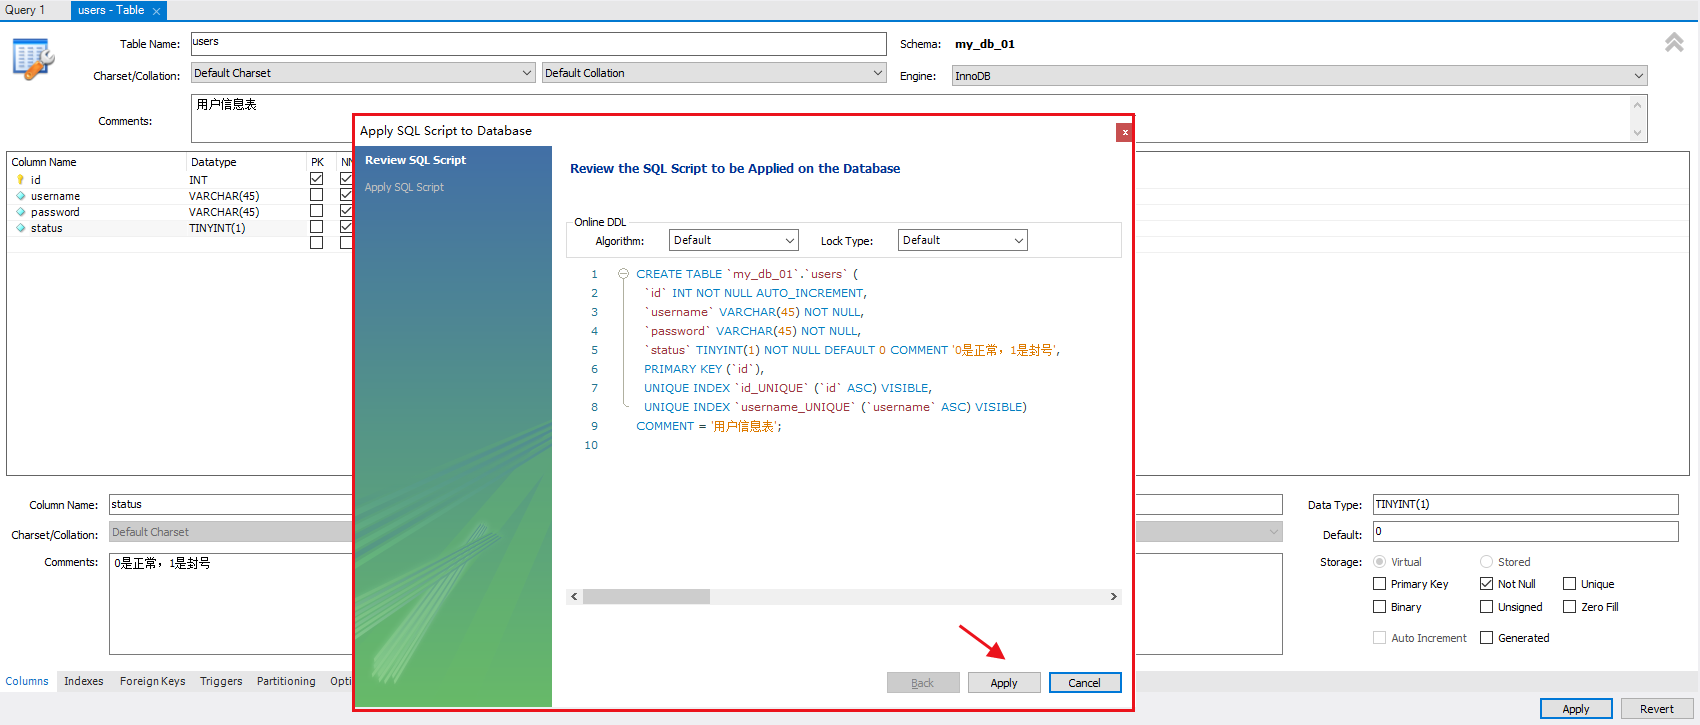Toggle PK checkbox for the username row
This screenshot has height=725, width=1700.
pyautogui.click(x=316, y=195)
